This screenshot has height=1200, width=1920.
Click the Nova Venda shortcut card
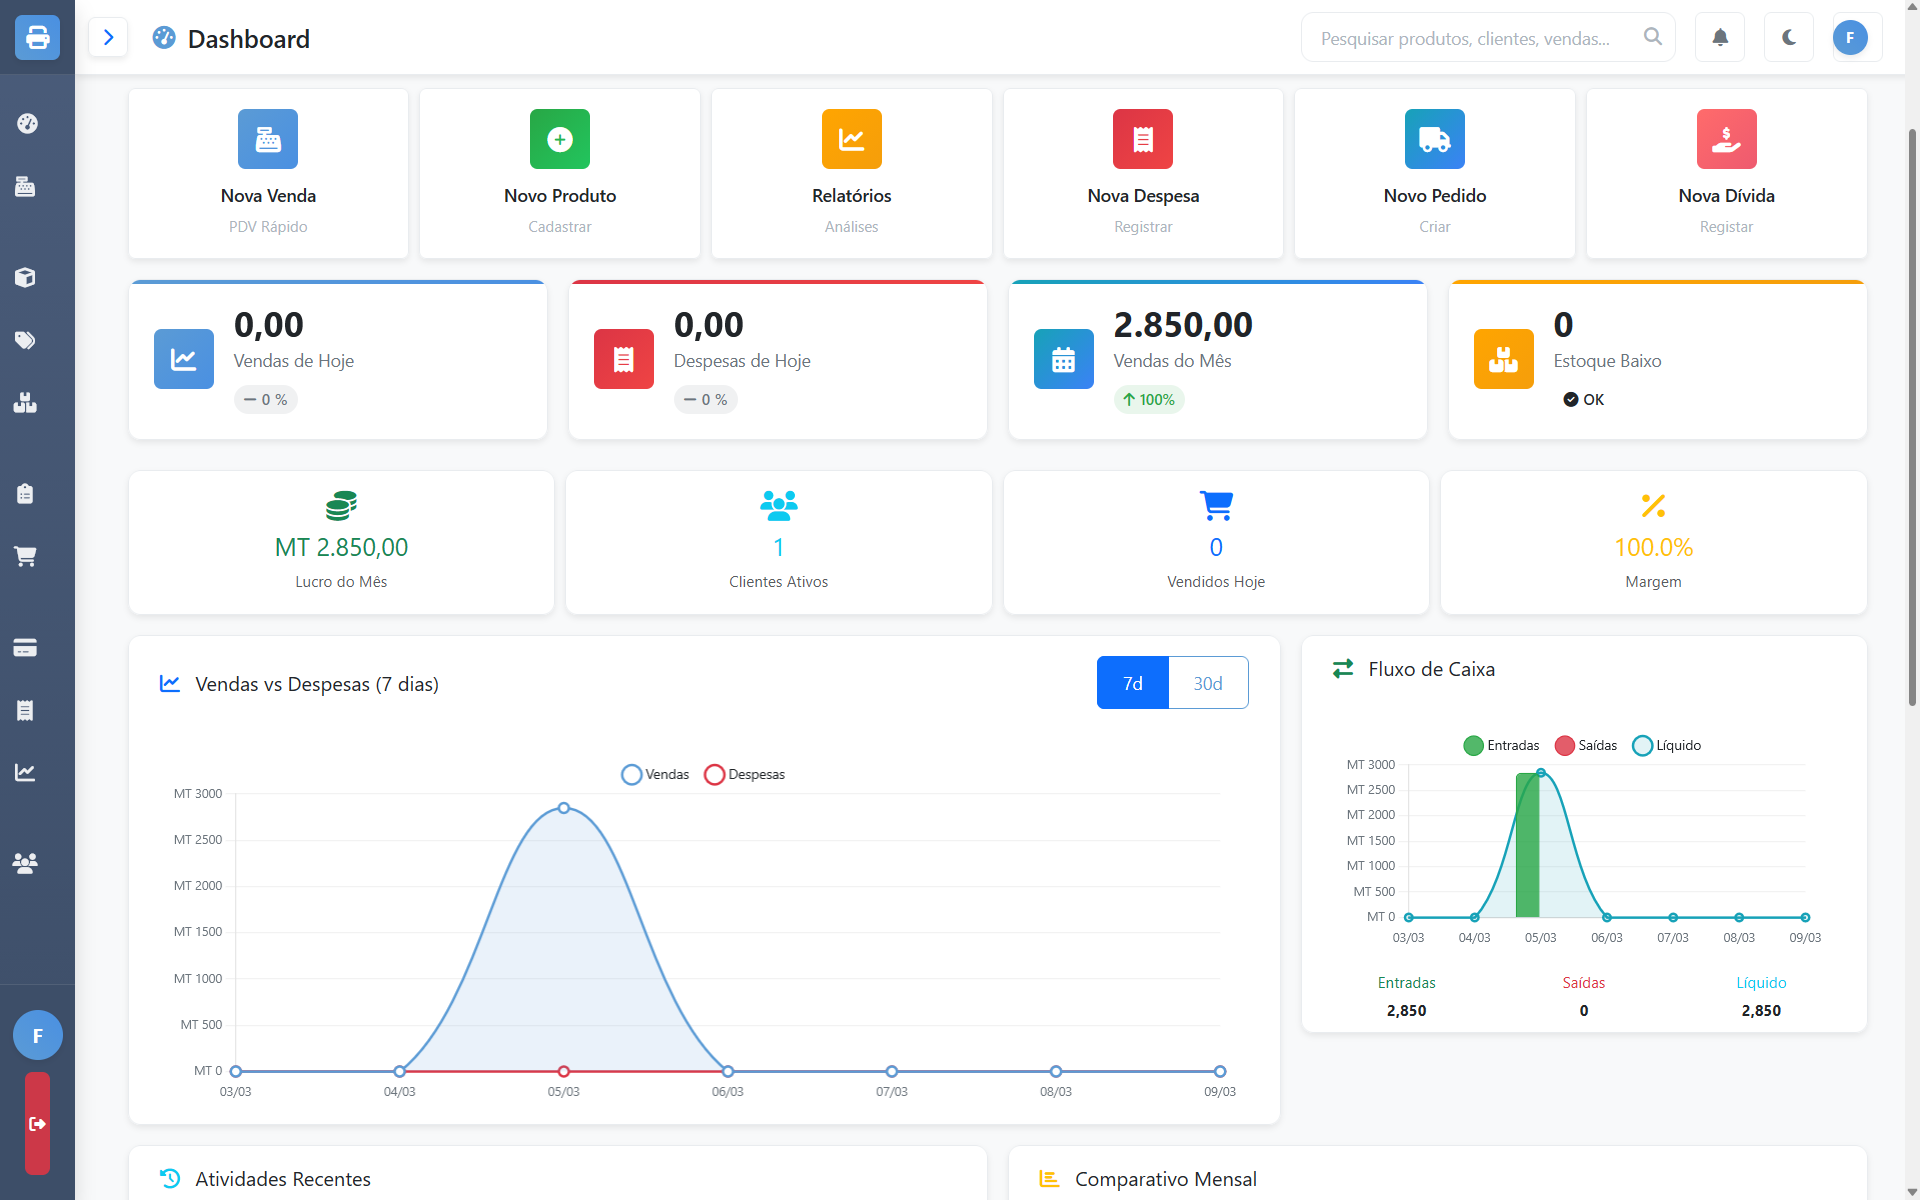click(x=268, y=173)
